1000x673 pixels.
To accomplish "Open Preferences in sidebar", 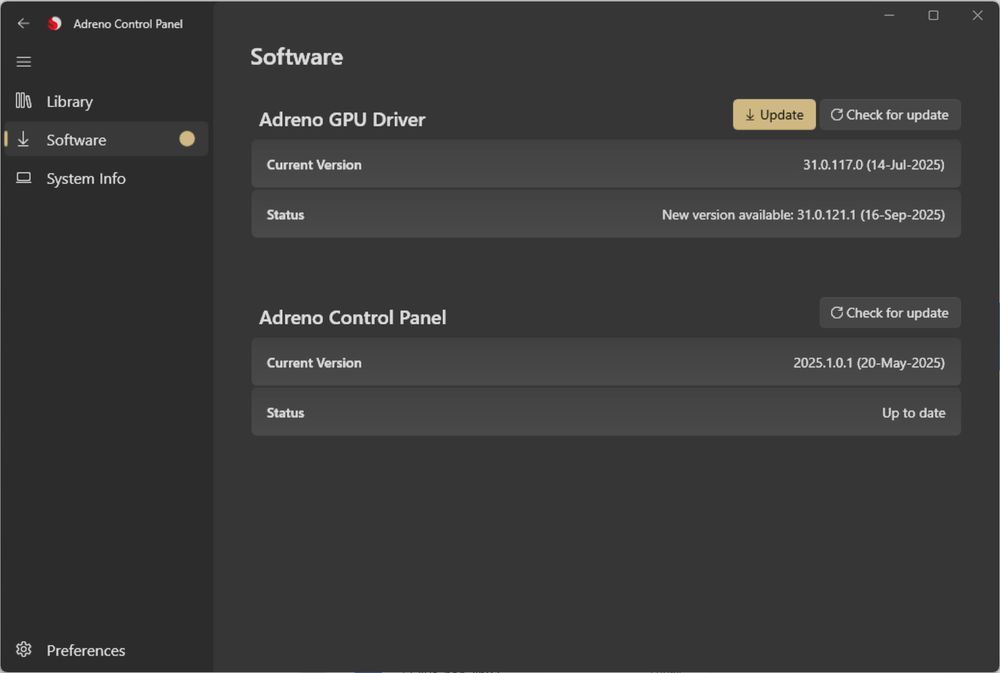I will coord(106,650).
